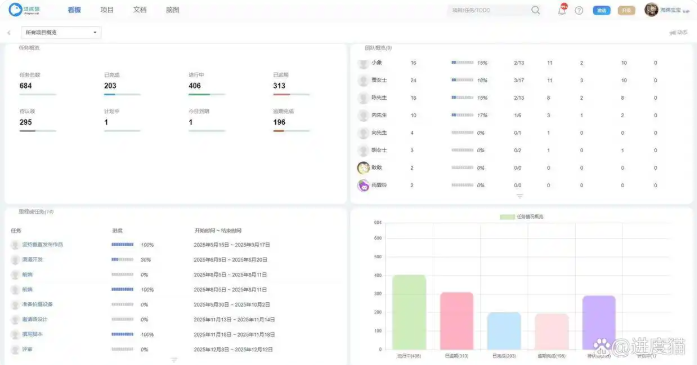697x365 pixels.
Task: Click date range ending 2025年10月2日
Action: pyautogui.click(x=232, y=305)
